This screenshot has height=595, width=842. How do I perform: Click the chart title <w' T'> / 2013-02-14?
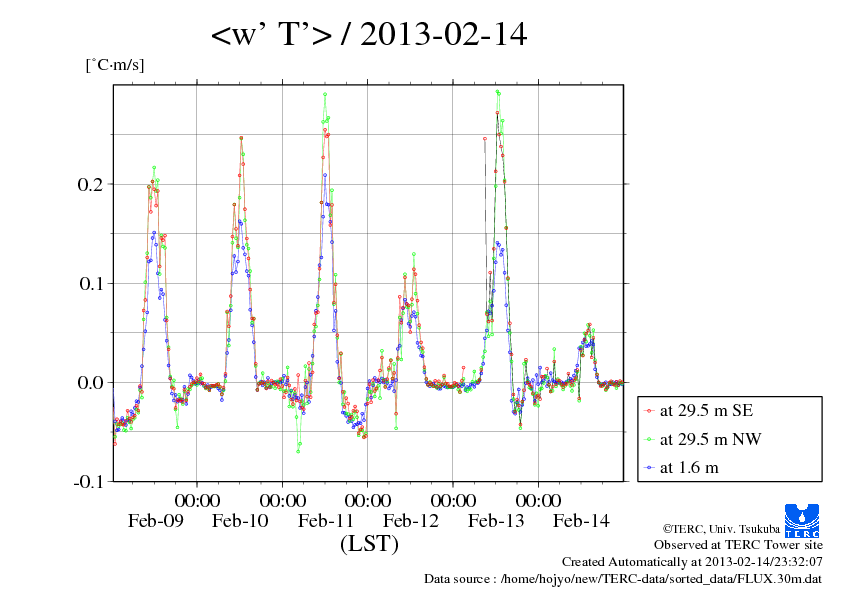[x=369, y=36]
